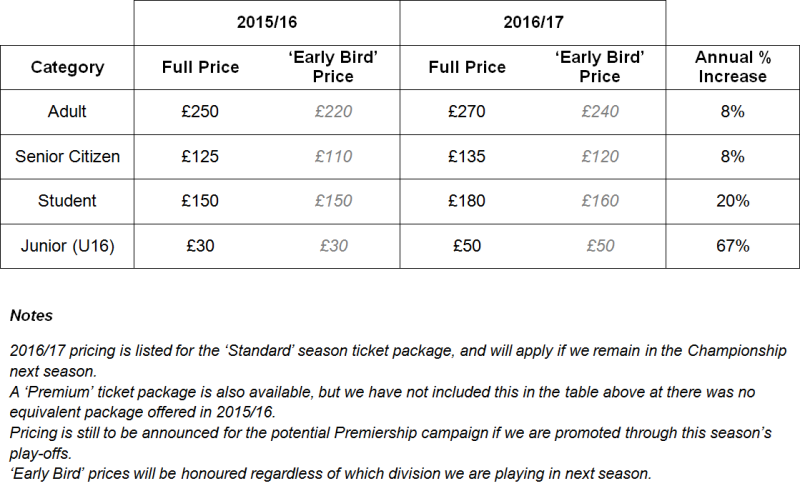Select the Category header cell

pos(67,68)
